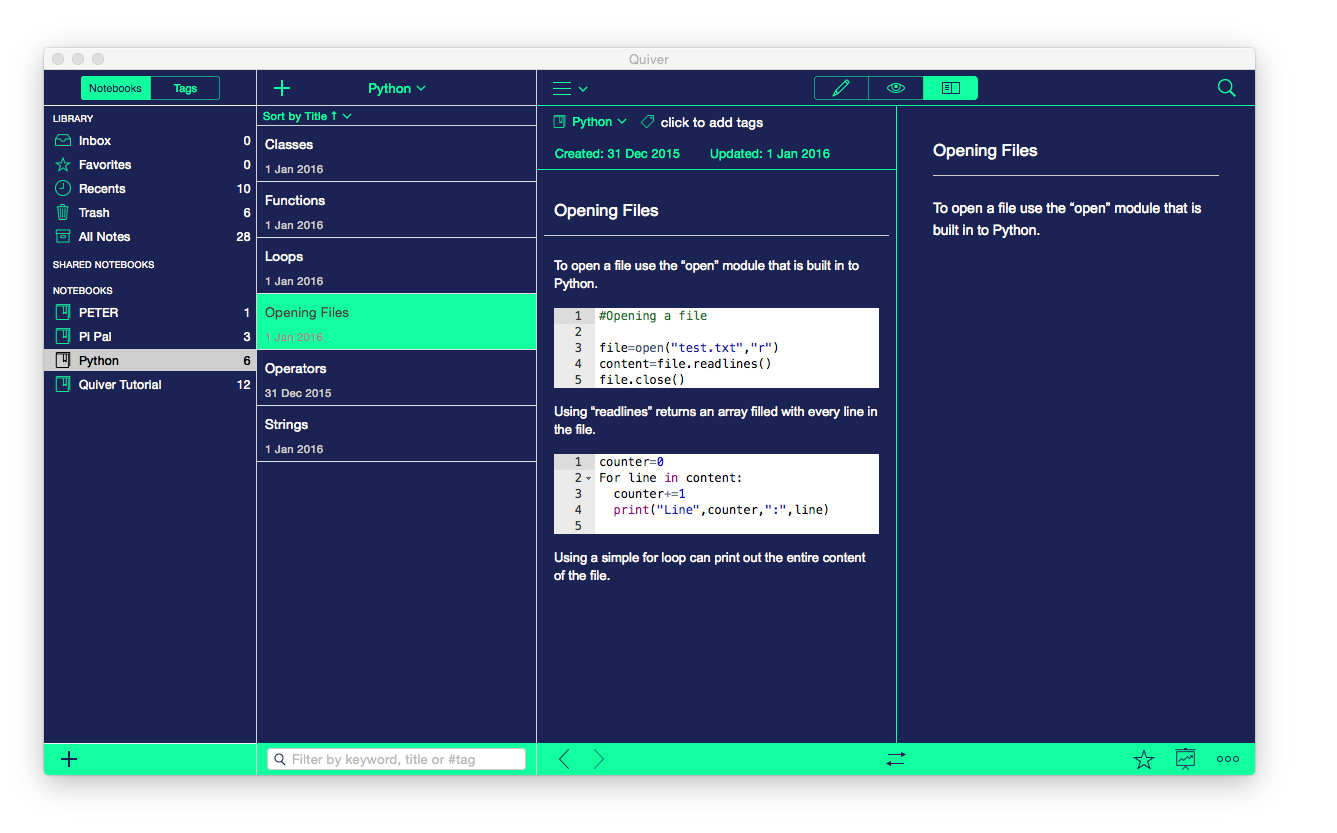Open the Operators note
1337x833 pixels.
tap(397, 378)
